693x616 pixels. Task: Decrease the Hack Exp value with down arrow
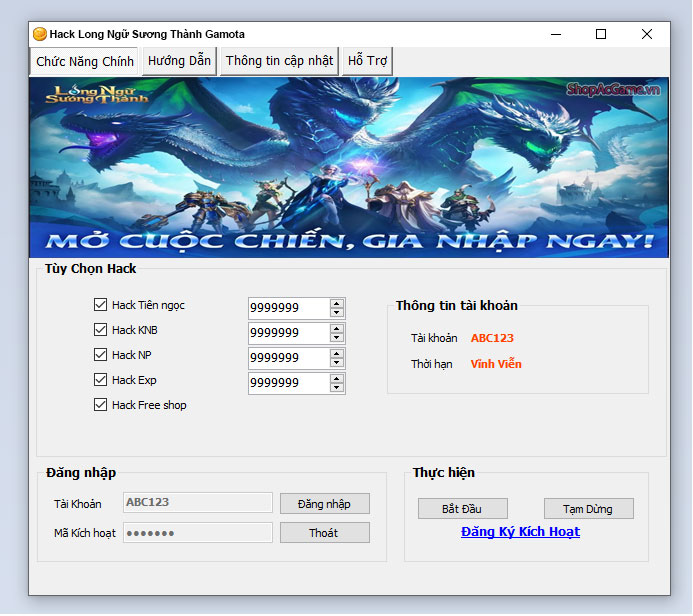[x=337, y=388]
